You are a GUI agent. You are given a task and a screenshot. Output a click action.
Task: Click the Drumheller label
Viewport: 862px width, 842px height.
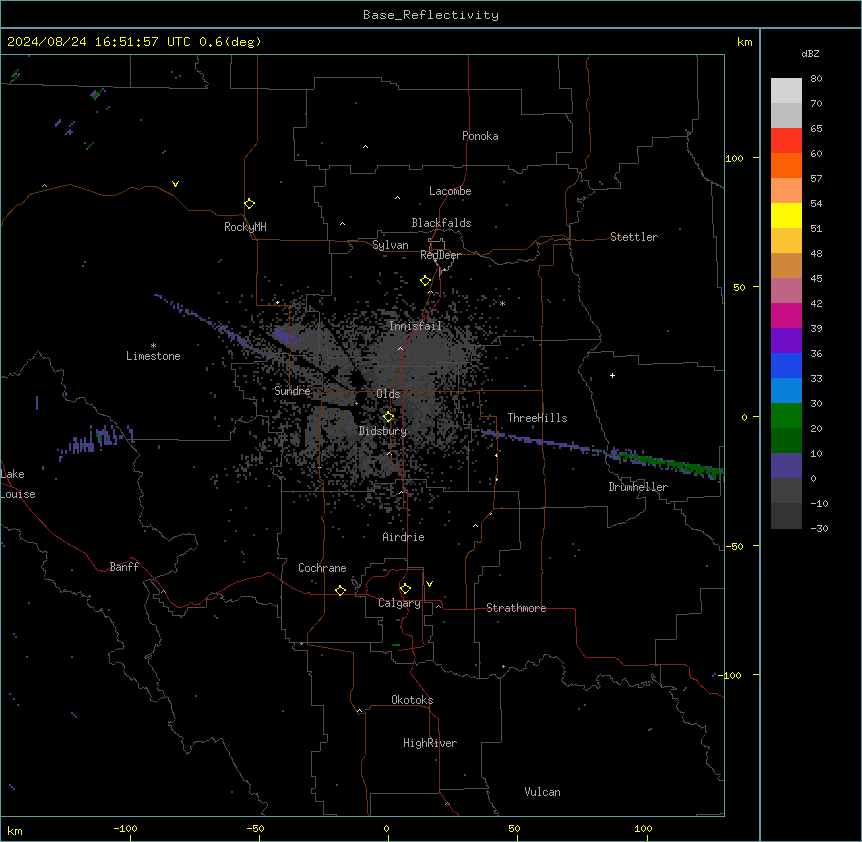click(x=638, y=487)
